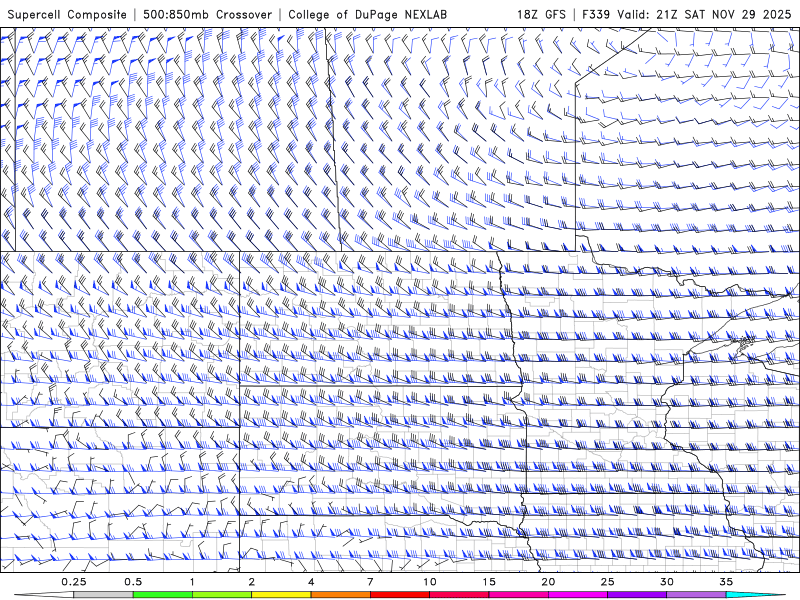Screen dimensions: 800x600
Task: Click the '7' legend value
Action: [370, 582]
